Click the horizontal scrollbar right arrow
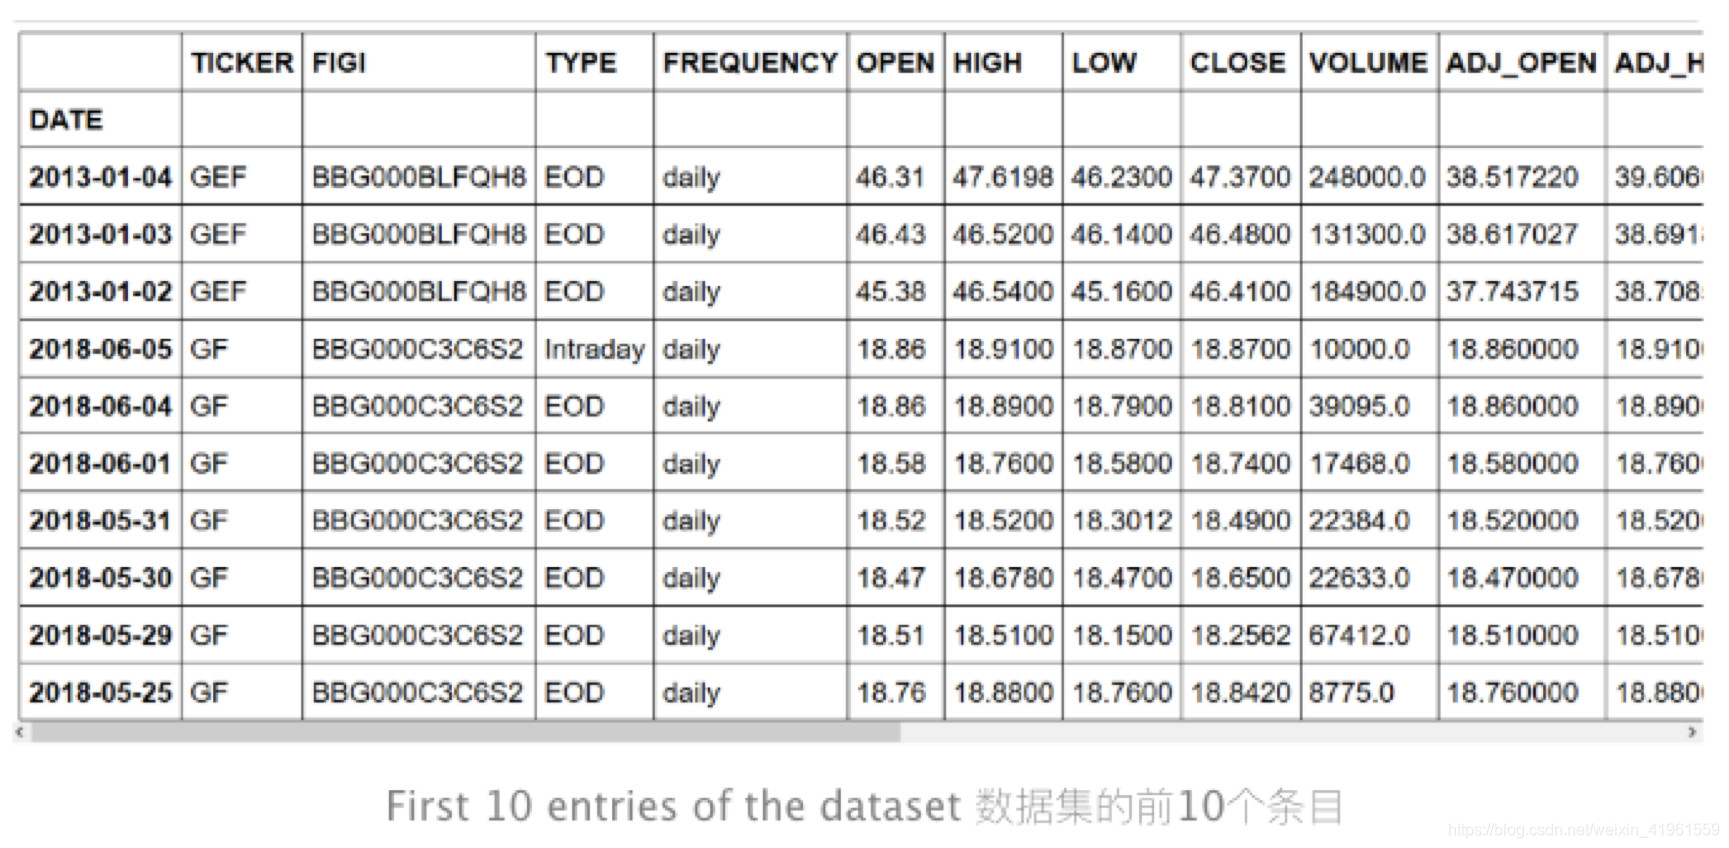This screenshot has height=848, width=1729. (x=1692, y=733)
